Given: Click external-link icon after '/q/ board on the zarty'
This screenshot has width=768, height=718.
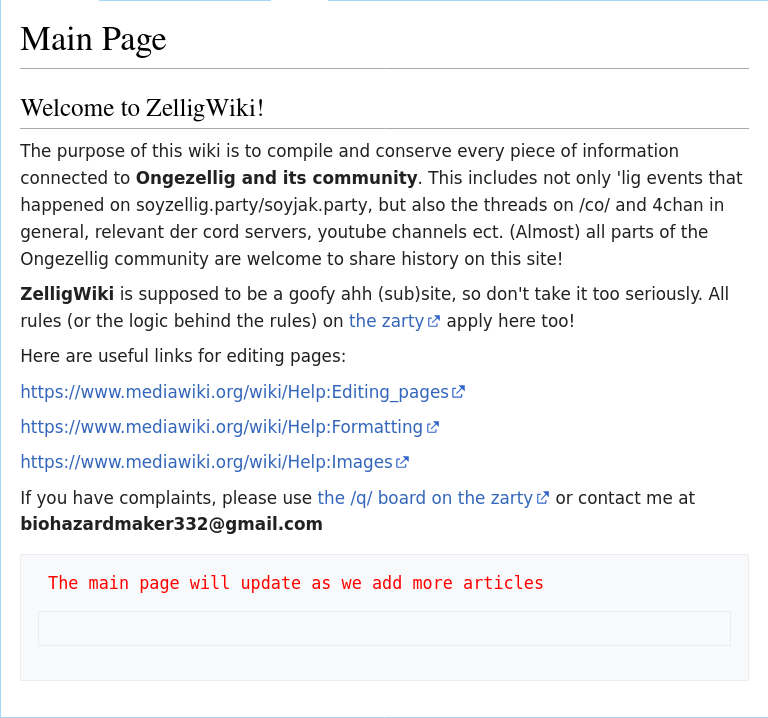Looking at the screenshot, I should click(543, 498).
